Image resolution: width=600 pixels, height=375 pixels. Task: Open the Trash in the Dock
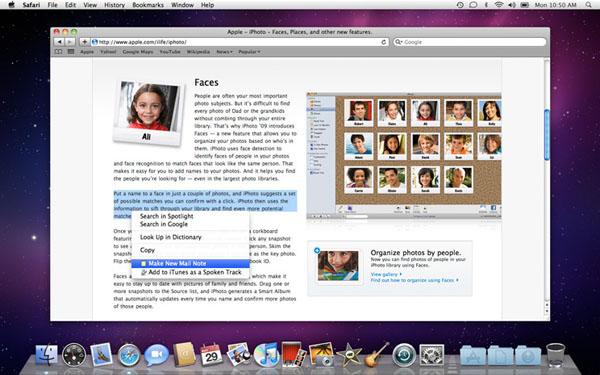(555, 355)
